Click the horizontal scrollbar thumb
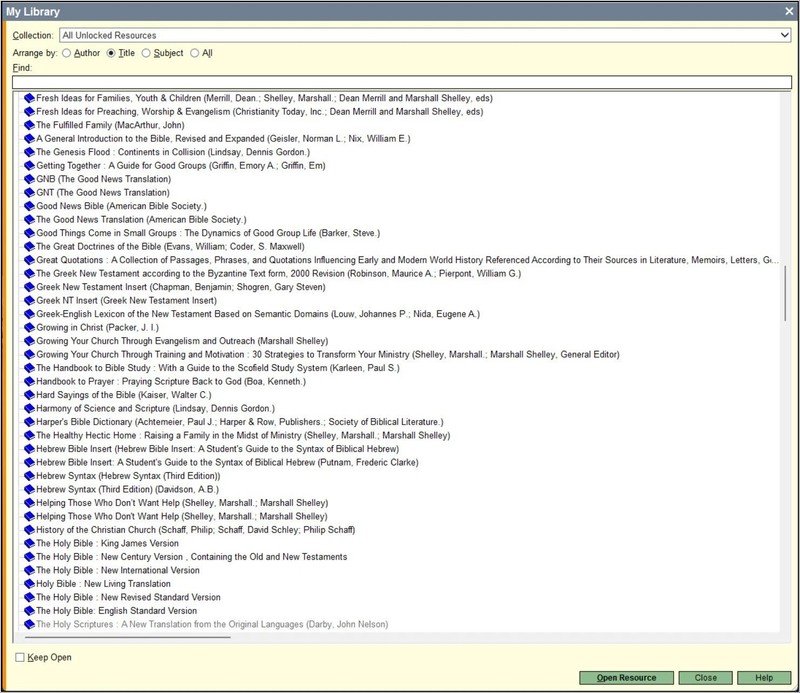800x693 pixels. pyautogui.click(x=128, y=637)
